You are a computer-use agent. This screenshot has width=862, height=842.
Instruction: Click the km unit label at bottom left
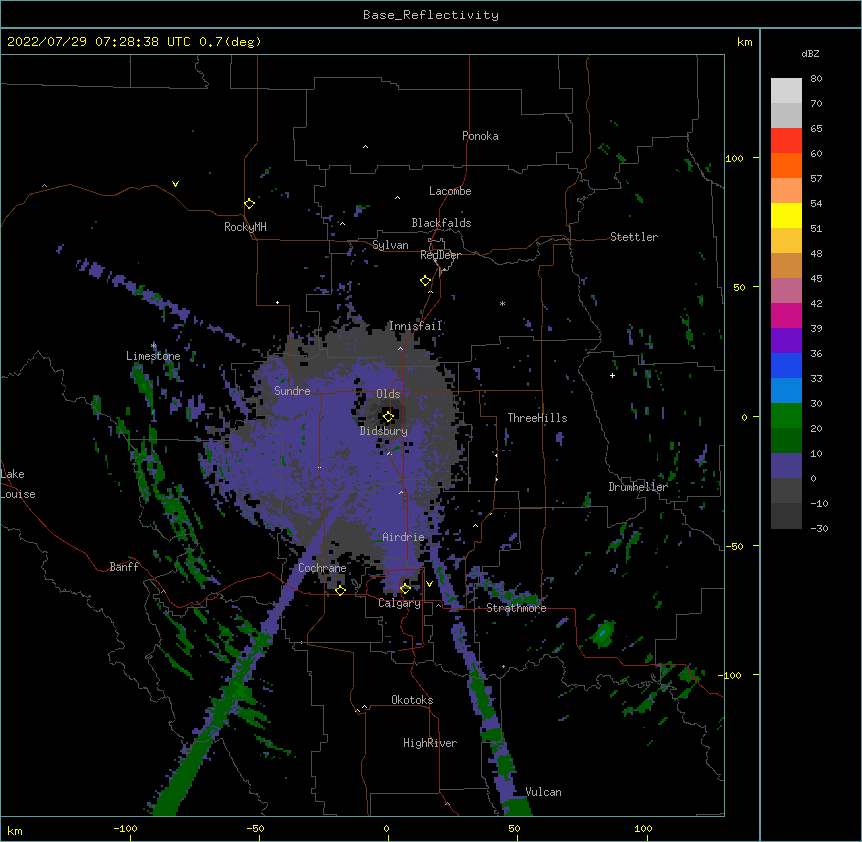[15, 830]
